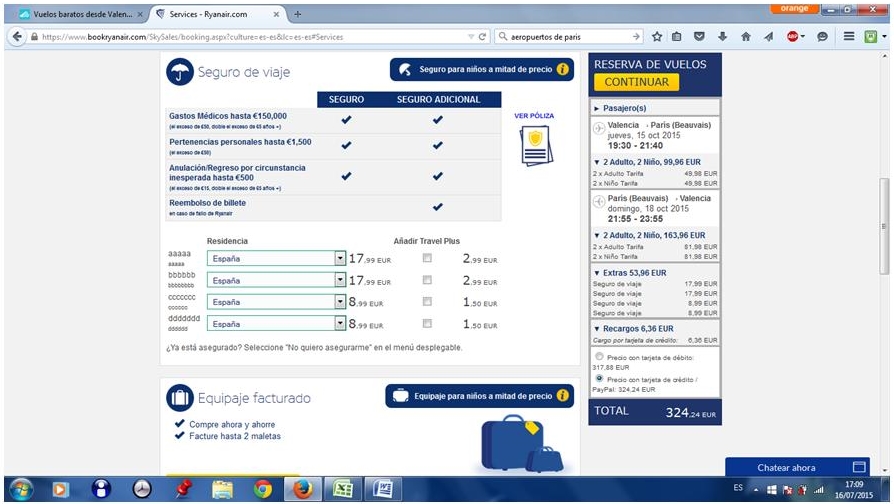Click the send paper-plane toolbar icon
The image size is (894, 504).
[x=769, y=36]
